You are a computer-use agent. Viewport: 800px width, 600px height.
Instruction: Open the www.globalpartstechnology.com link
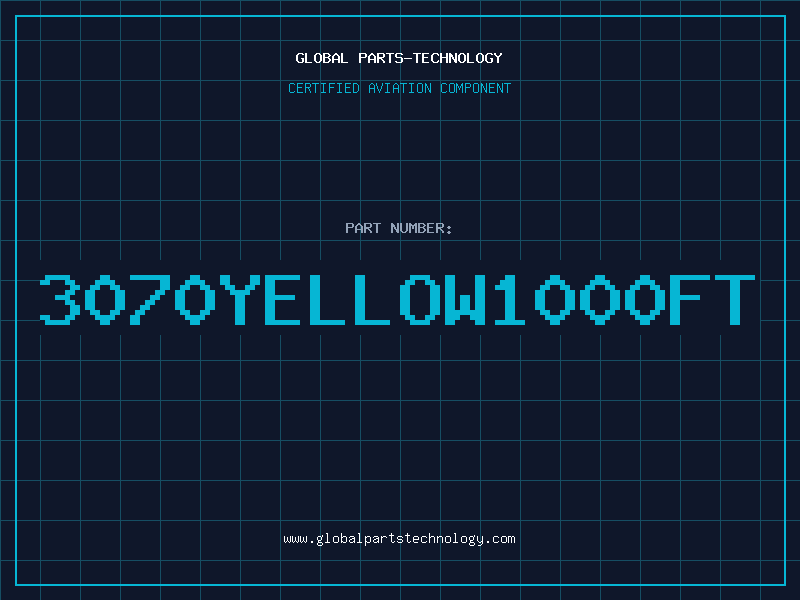coord(399,539)
